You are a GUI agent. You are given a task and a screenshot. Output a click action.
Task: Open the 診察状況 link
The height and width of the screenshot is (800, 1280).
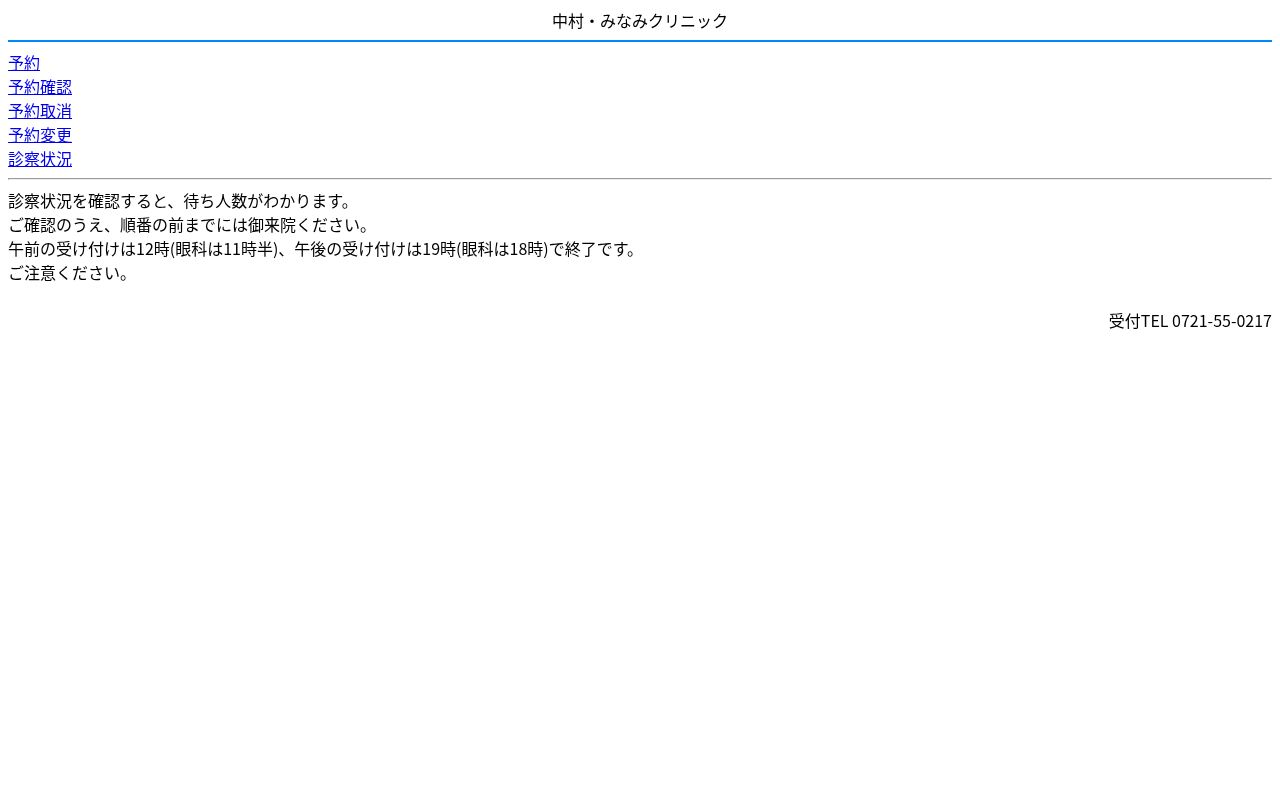[40, 159]
